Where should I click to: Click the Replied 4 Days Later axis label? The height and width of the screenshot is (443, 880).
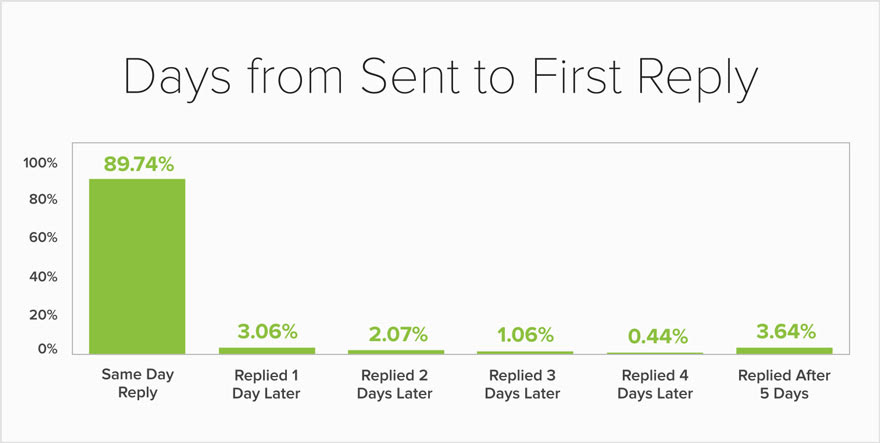[655, 384]
